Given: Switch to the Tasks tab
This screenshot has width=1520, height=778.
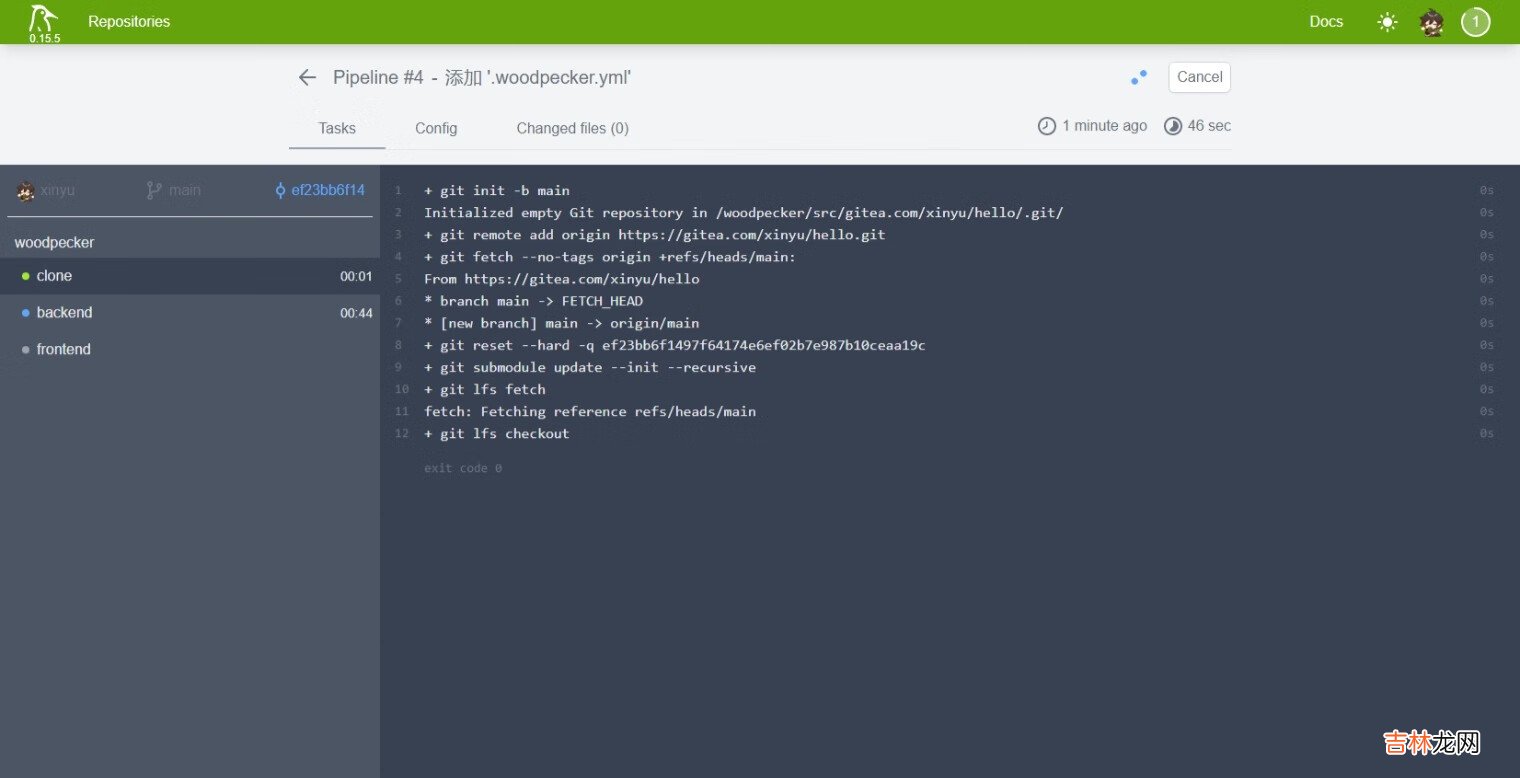Looking at the screenshot, I should (337, 128).
